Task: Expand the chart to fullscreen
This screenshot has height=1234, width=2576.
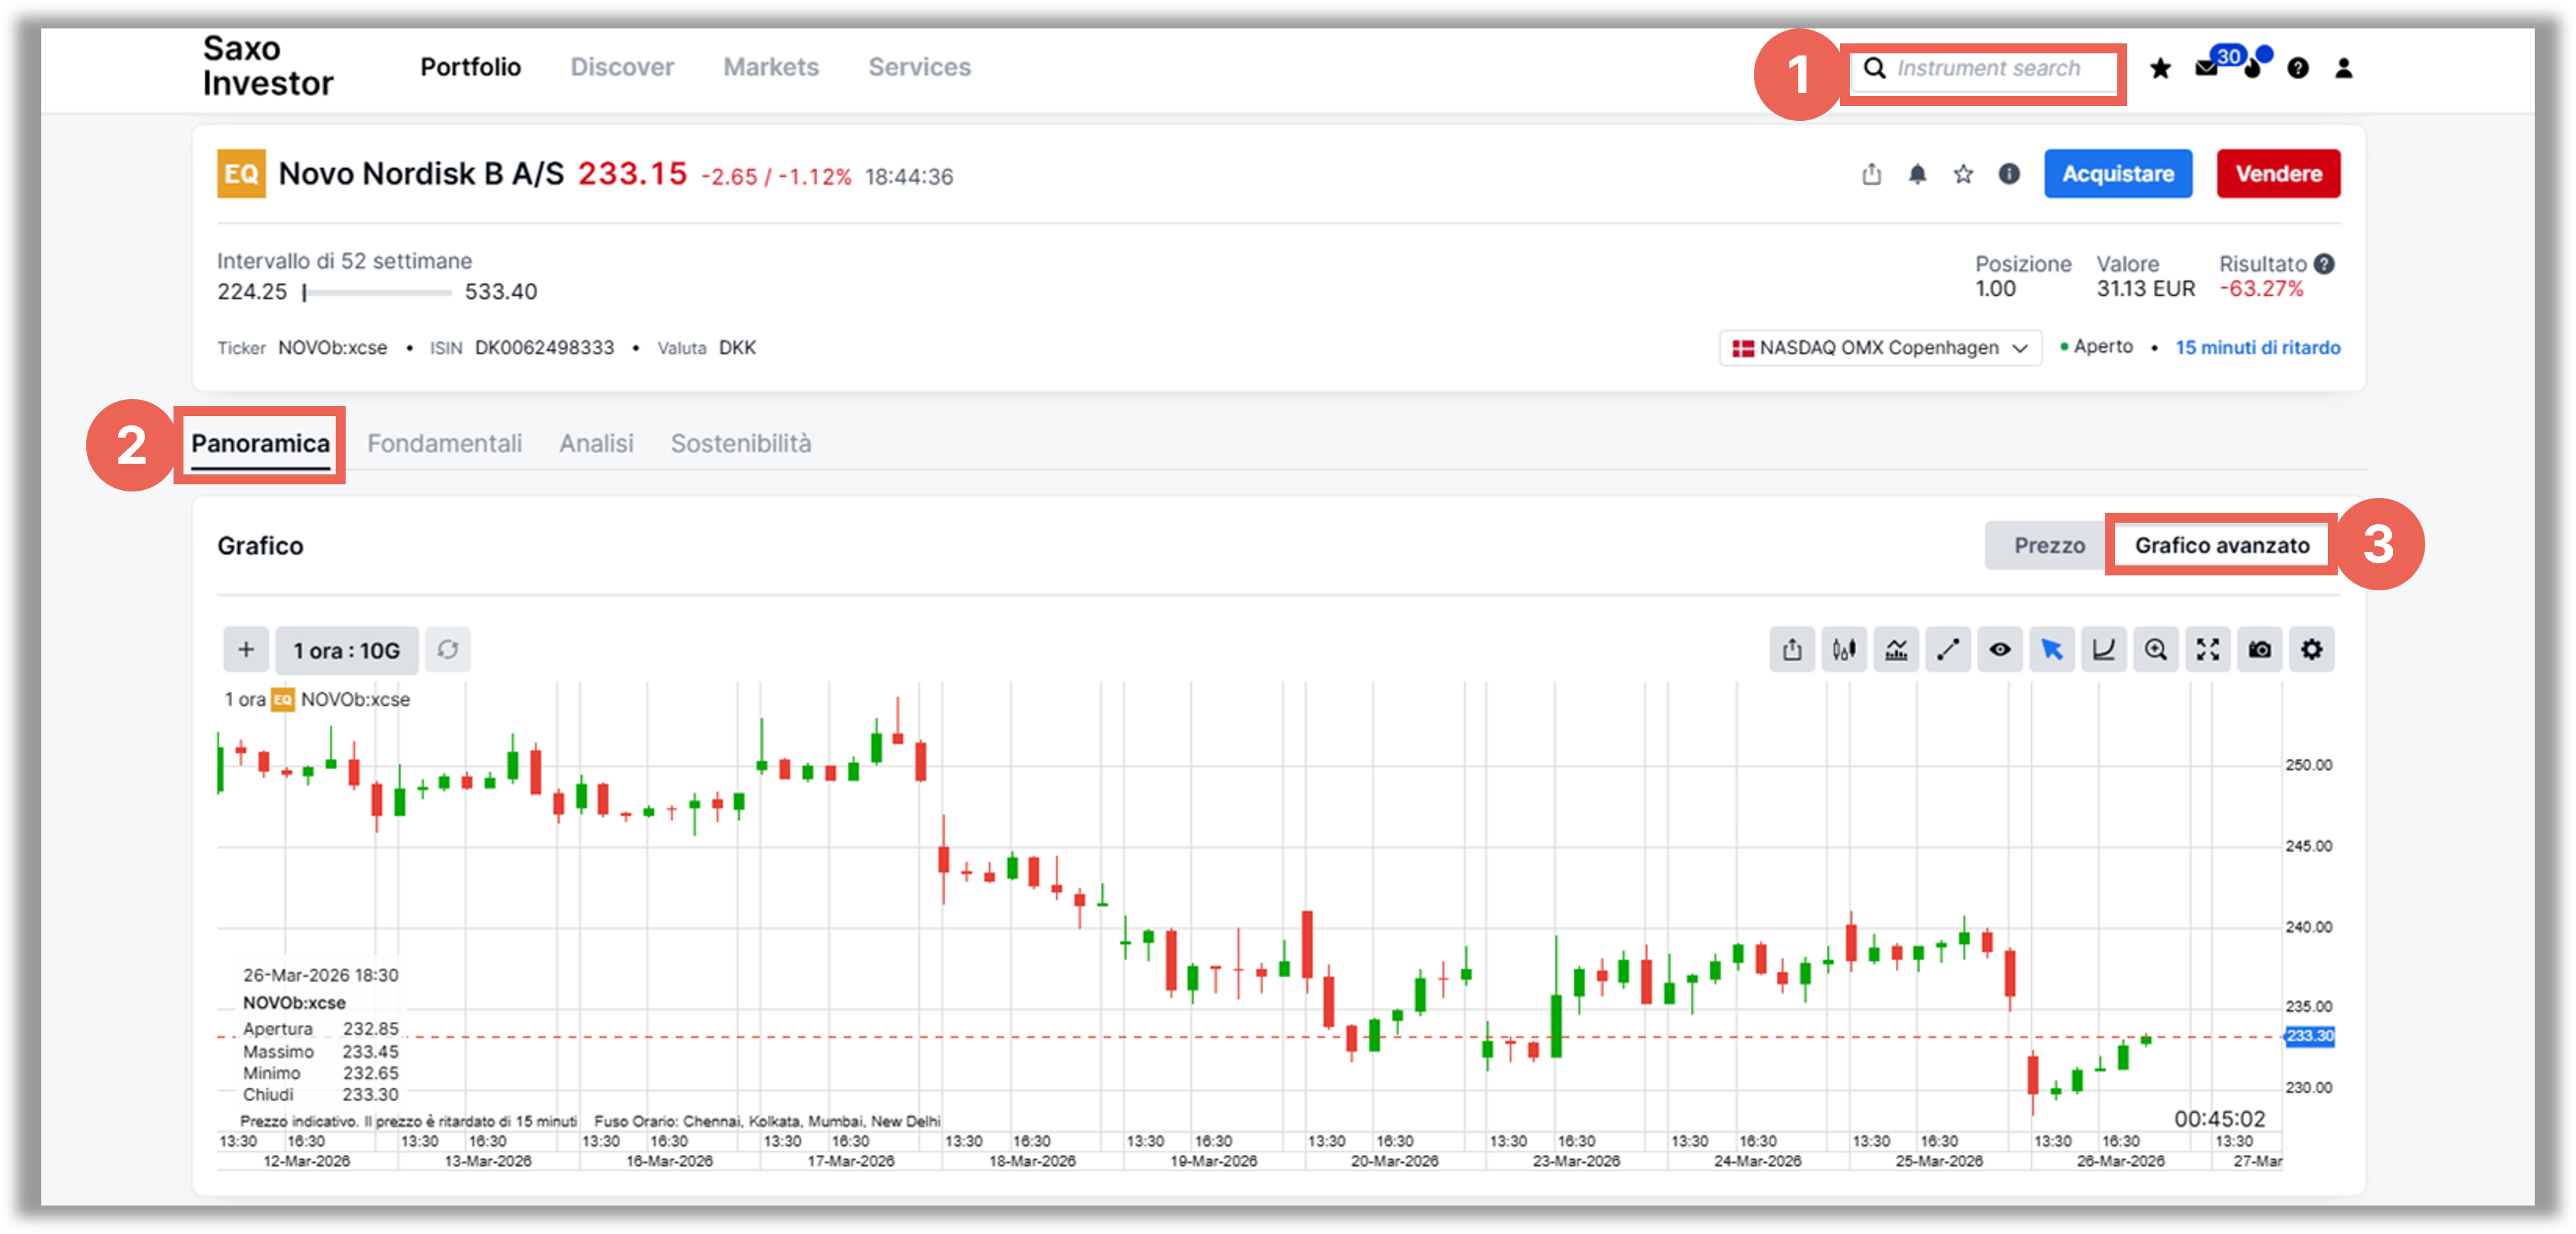Action: click(x=2208, y=650)
